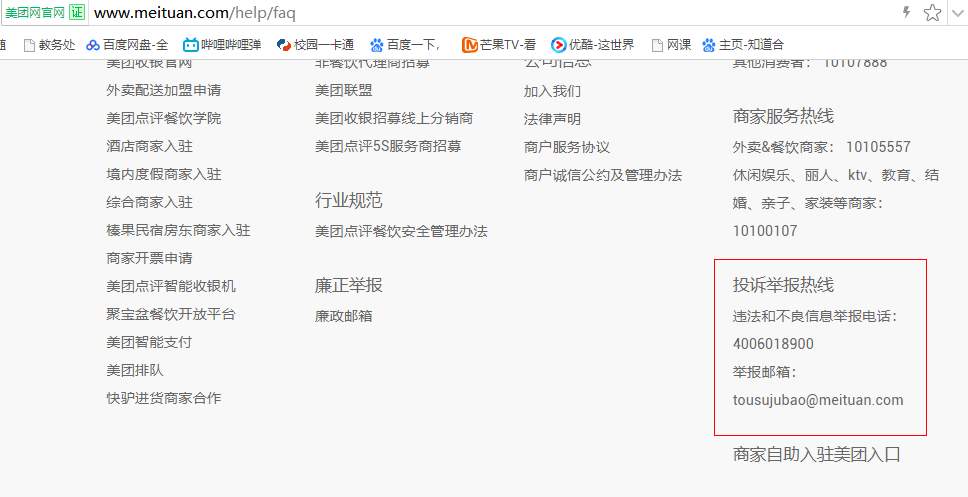Click the site certificate 证 badge in address bar
Image resolution: width=968 pixels, height=497 pixels.
(77, 12)
